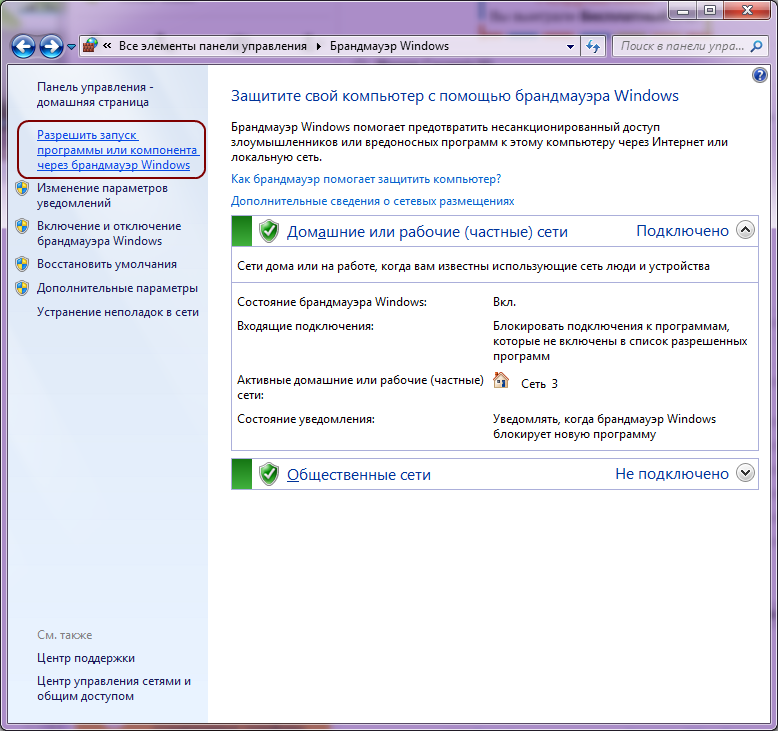778x731 pixels.
Task: Click shield icon beside 'Дополнительные параметры'
Action: (22, 288)
